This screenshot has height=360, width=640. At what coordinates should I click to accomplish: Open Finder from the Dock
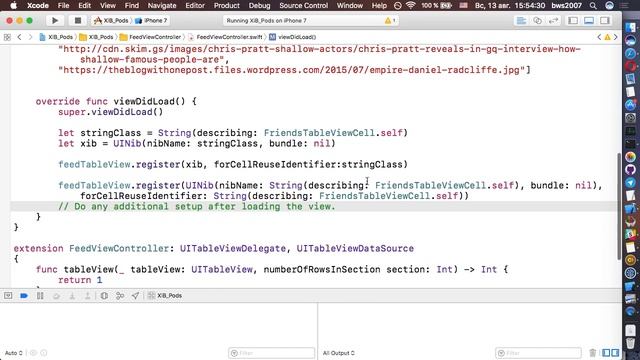(630, 28)
